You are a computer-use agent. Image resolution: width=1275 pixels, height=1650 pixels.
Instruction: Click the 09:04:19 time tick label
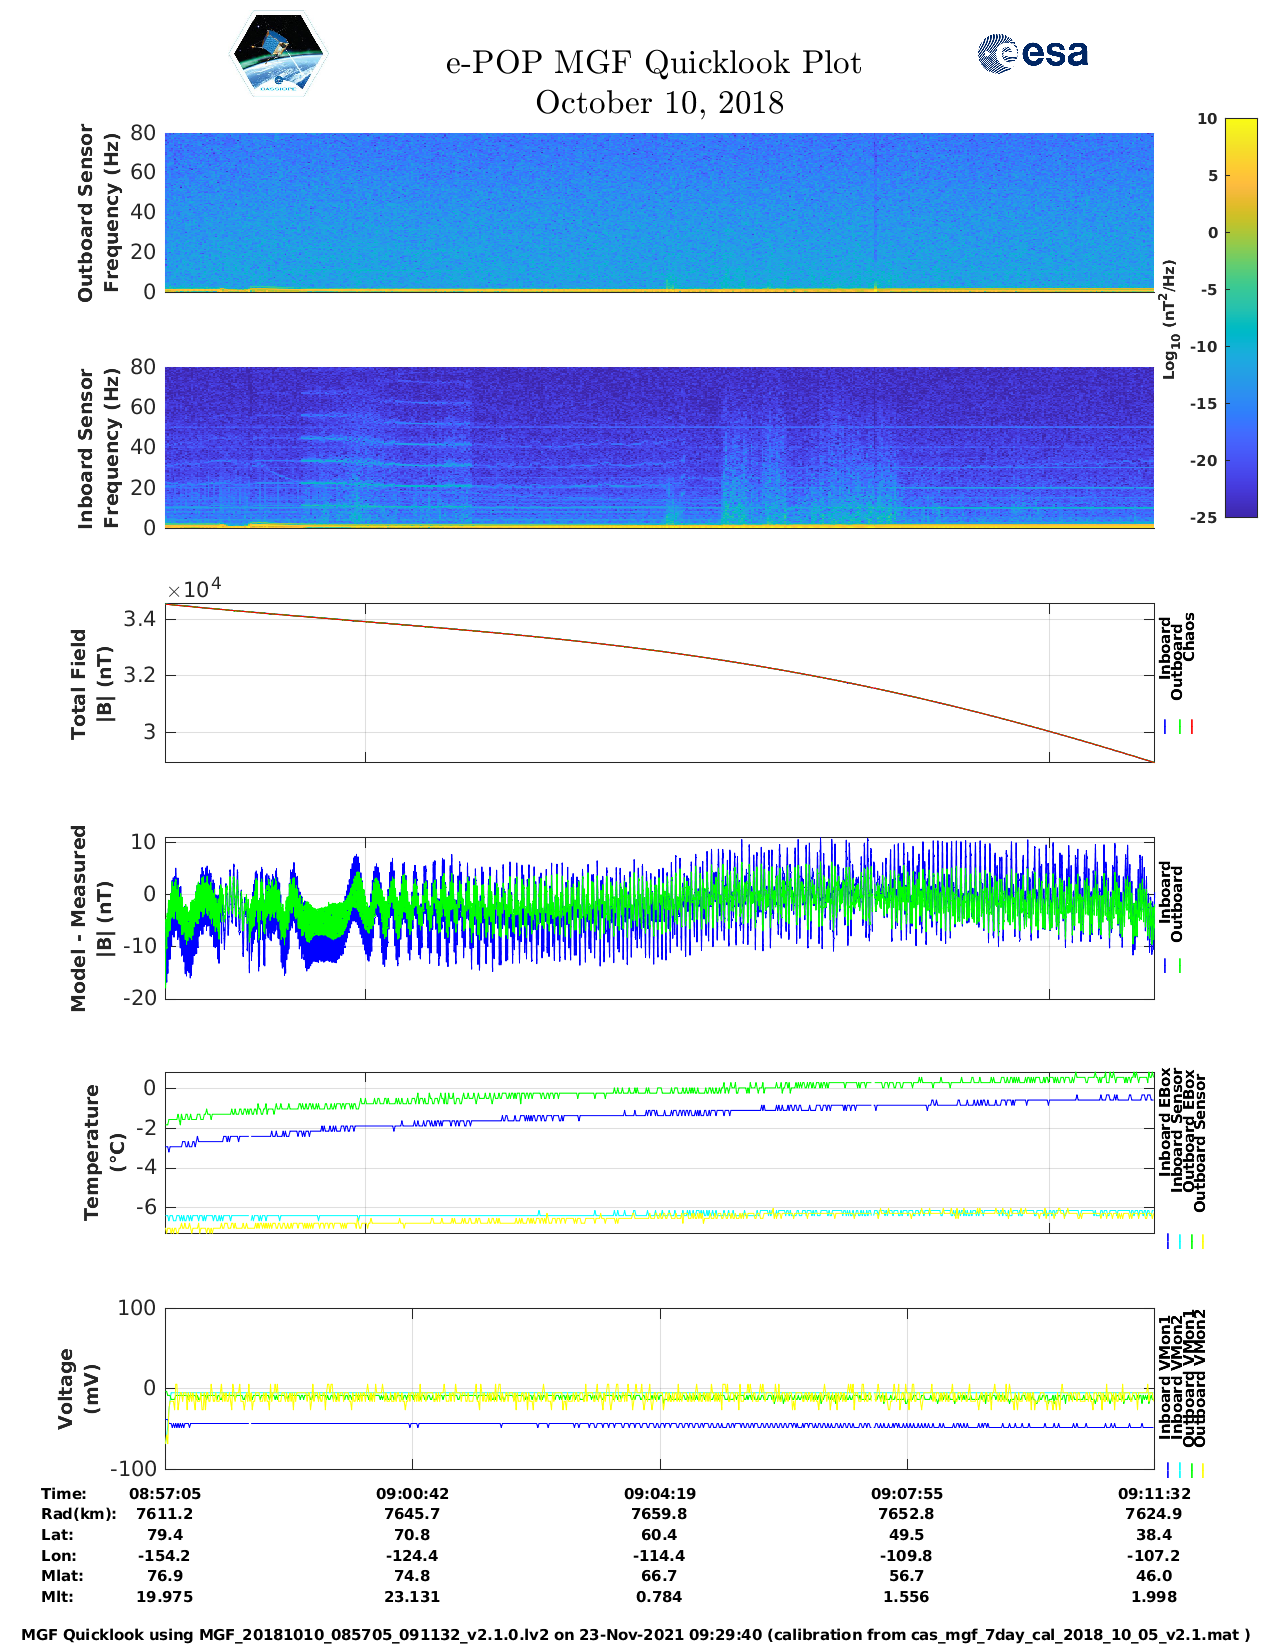pos(659,1493)
